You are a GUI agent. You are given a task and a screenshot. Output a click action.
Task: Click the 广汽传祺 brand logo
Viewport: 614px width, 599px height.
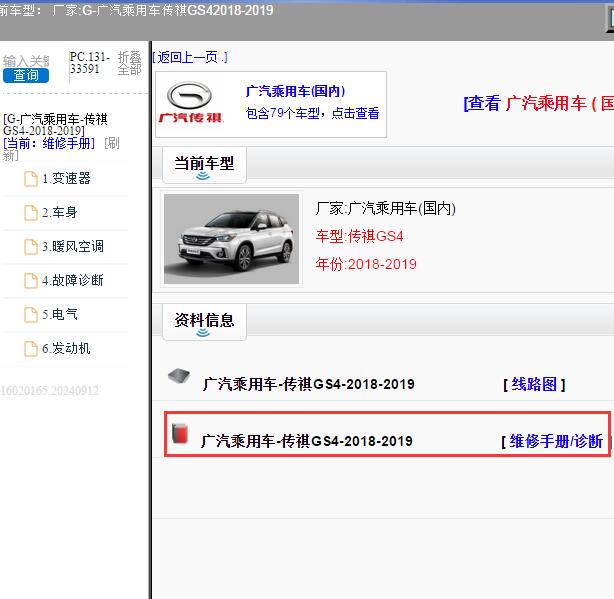[x=190, y=103]
